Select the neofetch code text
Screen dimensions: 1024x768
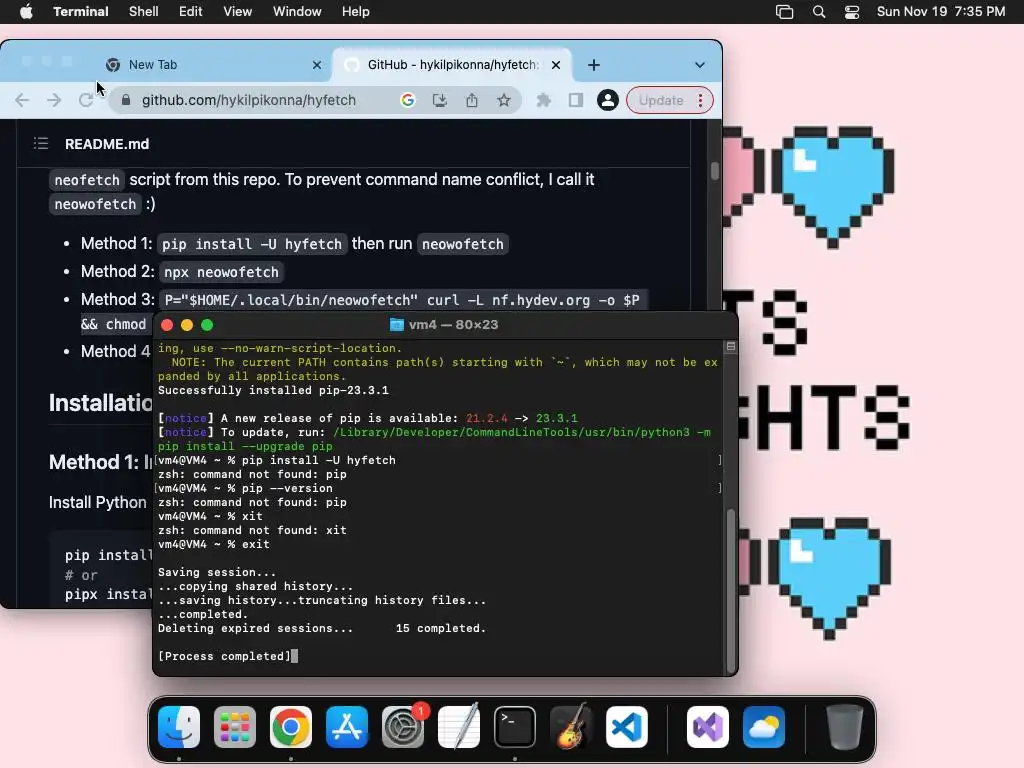(87, 180)
